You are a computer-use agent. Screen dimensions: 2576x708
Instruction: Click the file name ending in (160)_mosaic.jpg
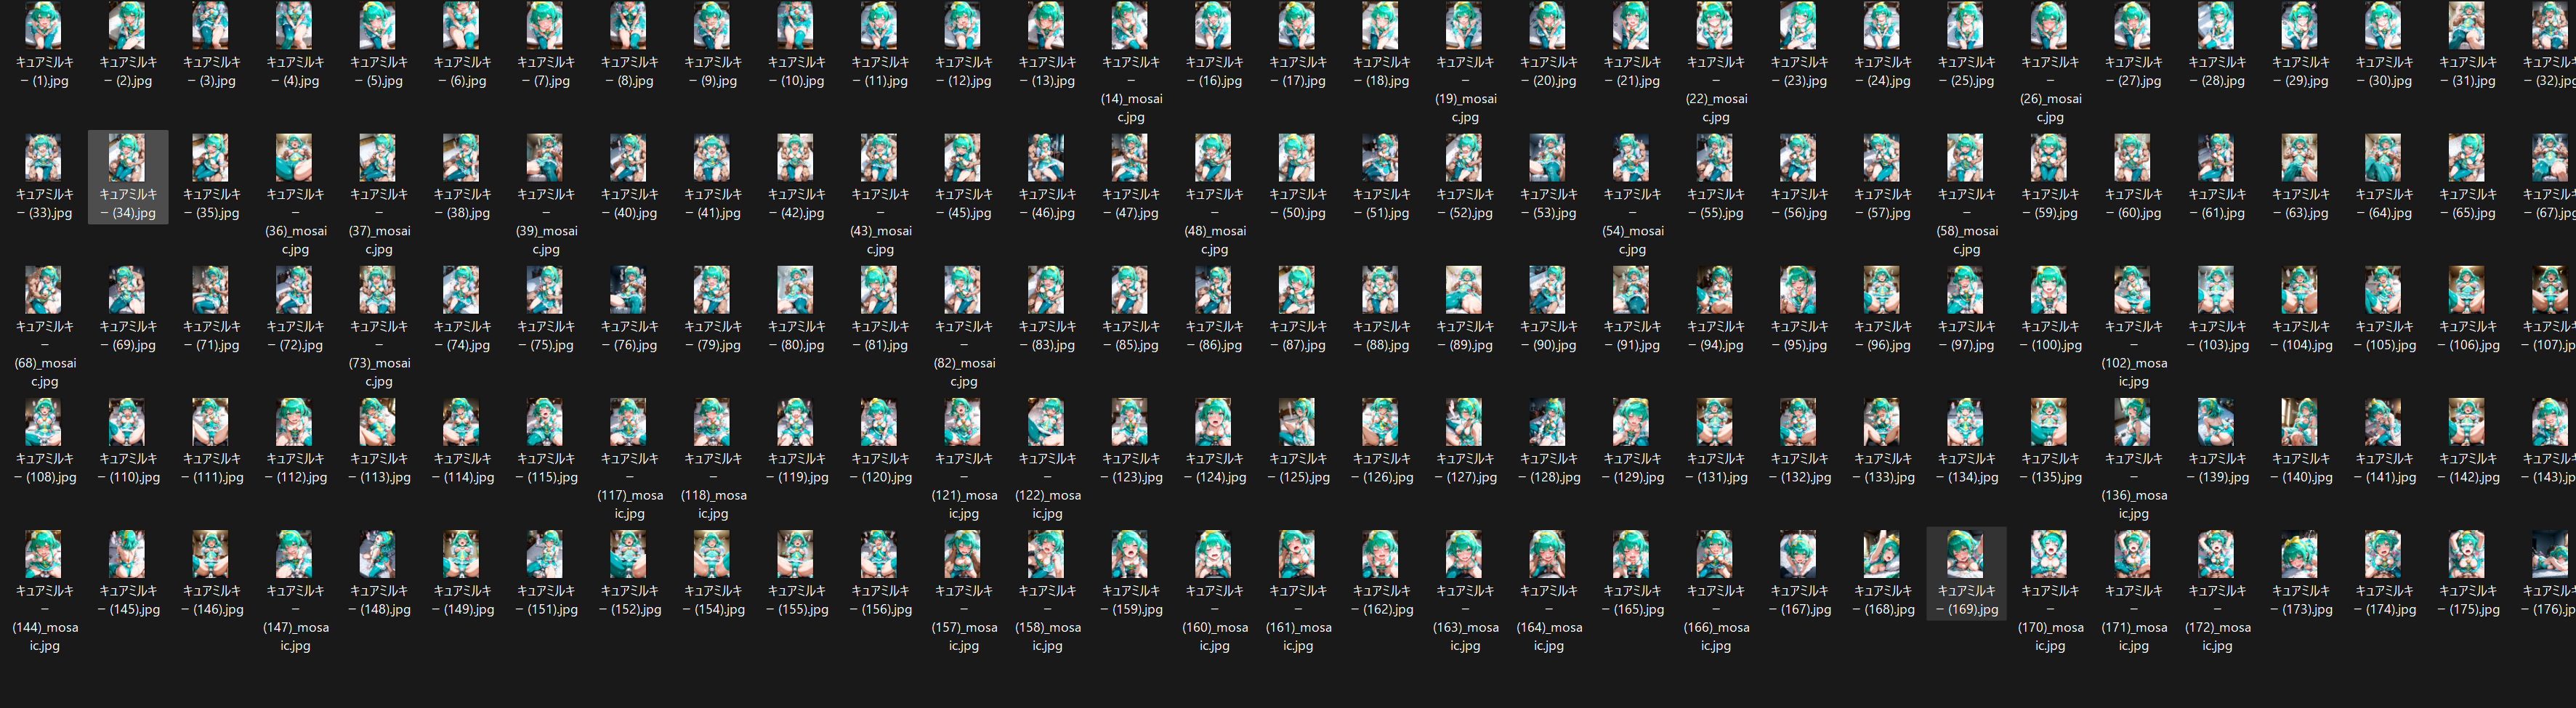[x=1214, y=617]
